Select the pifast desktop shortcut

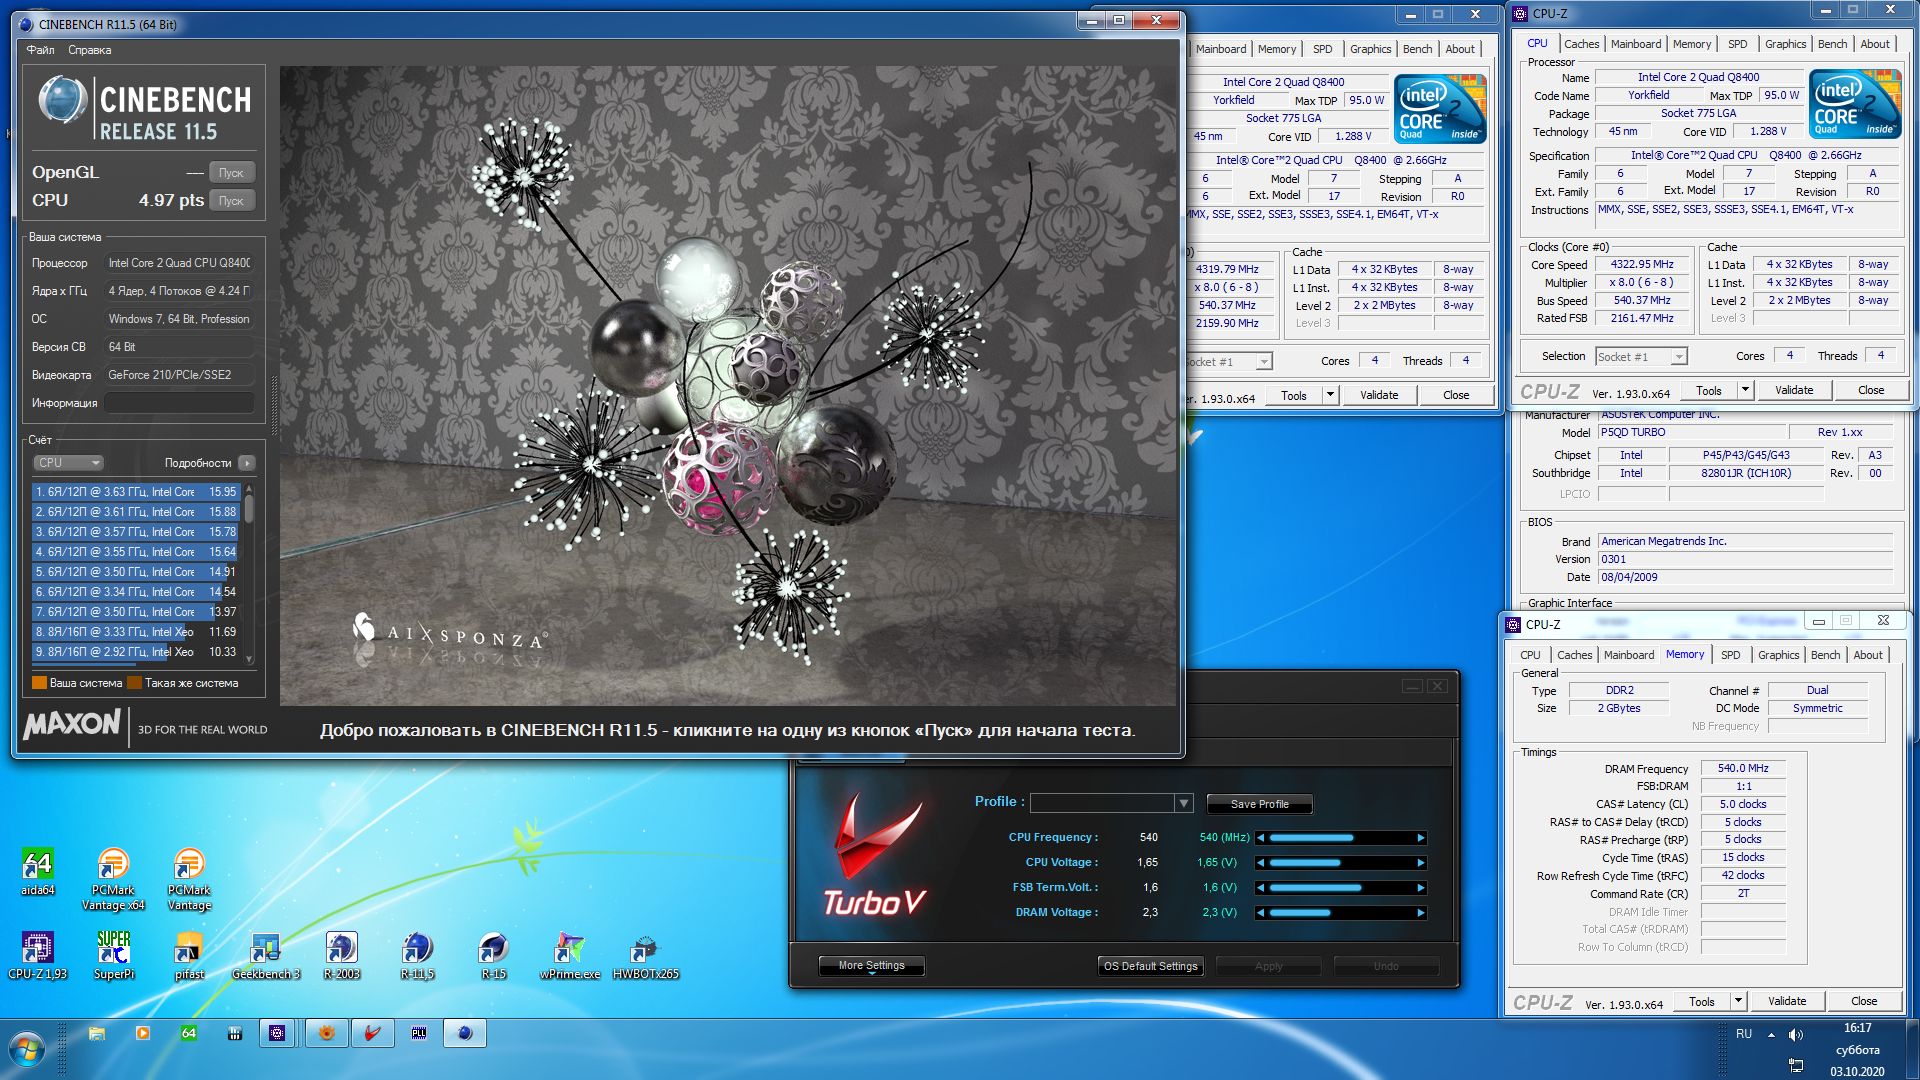(189, 955)
